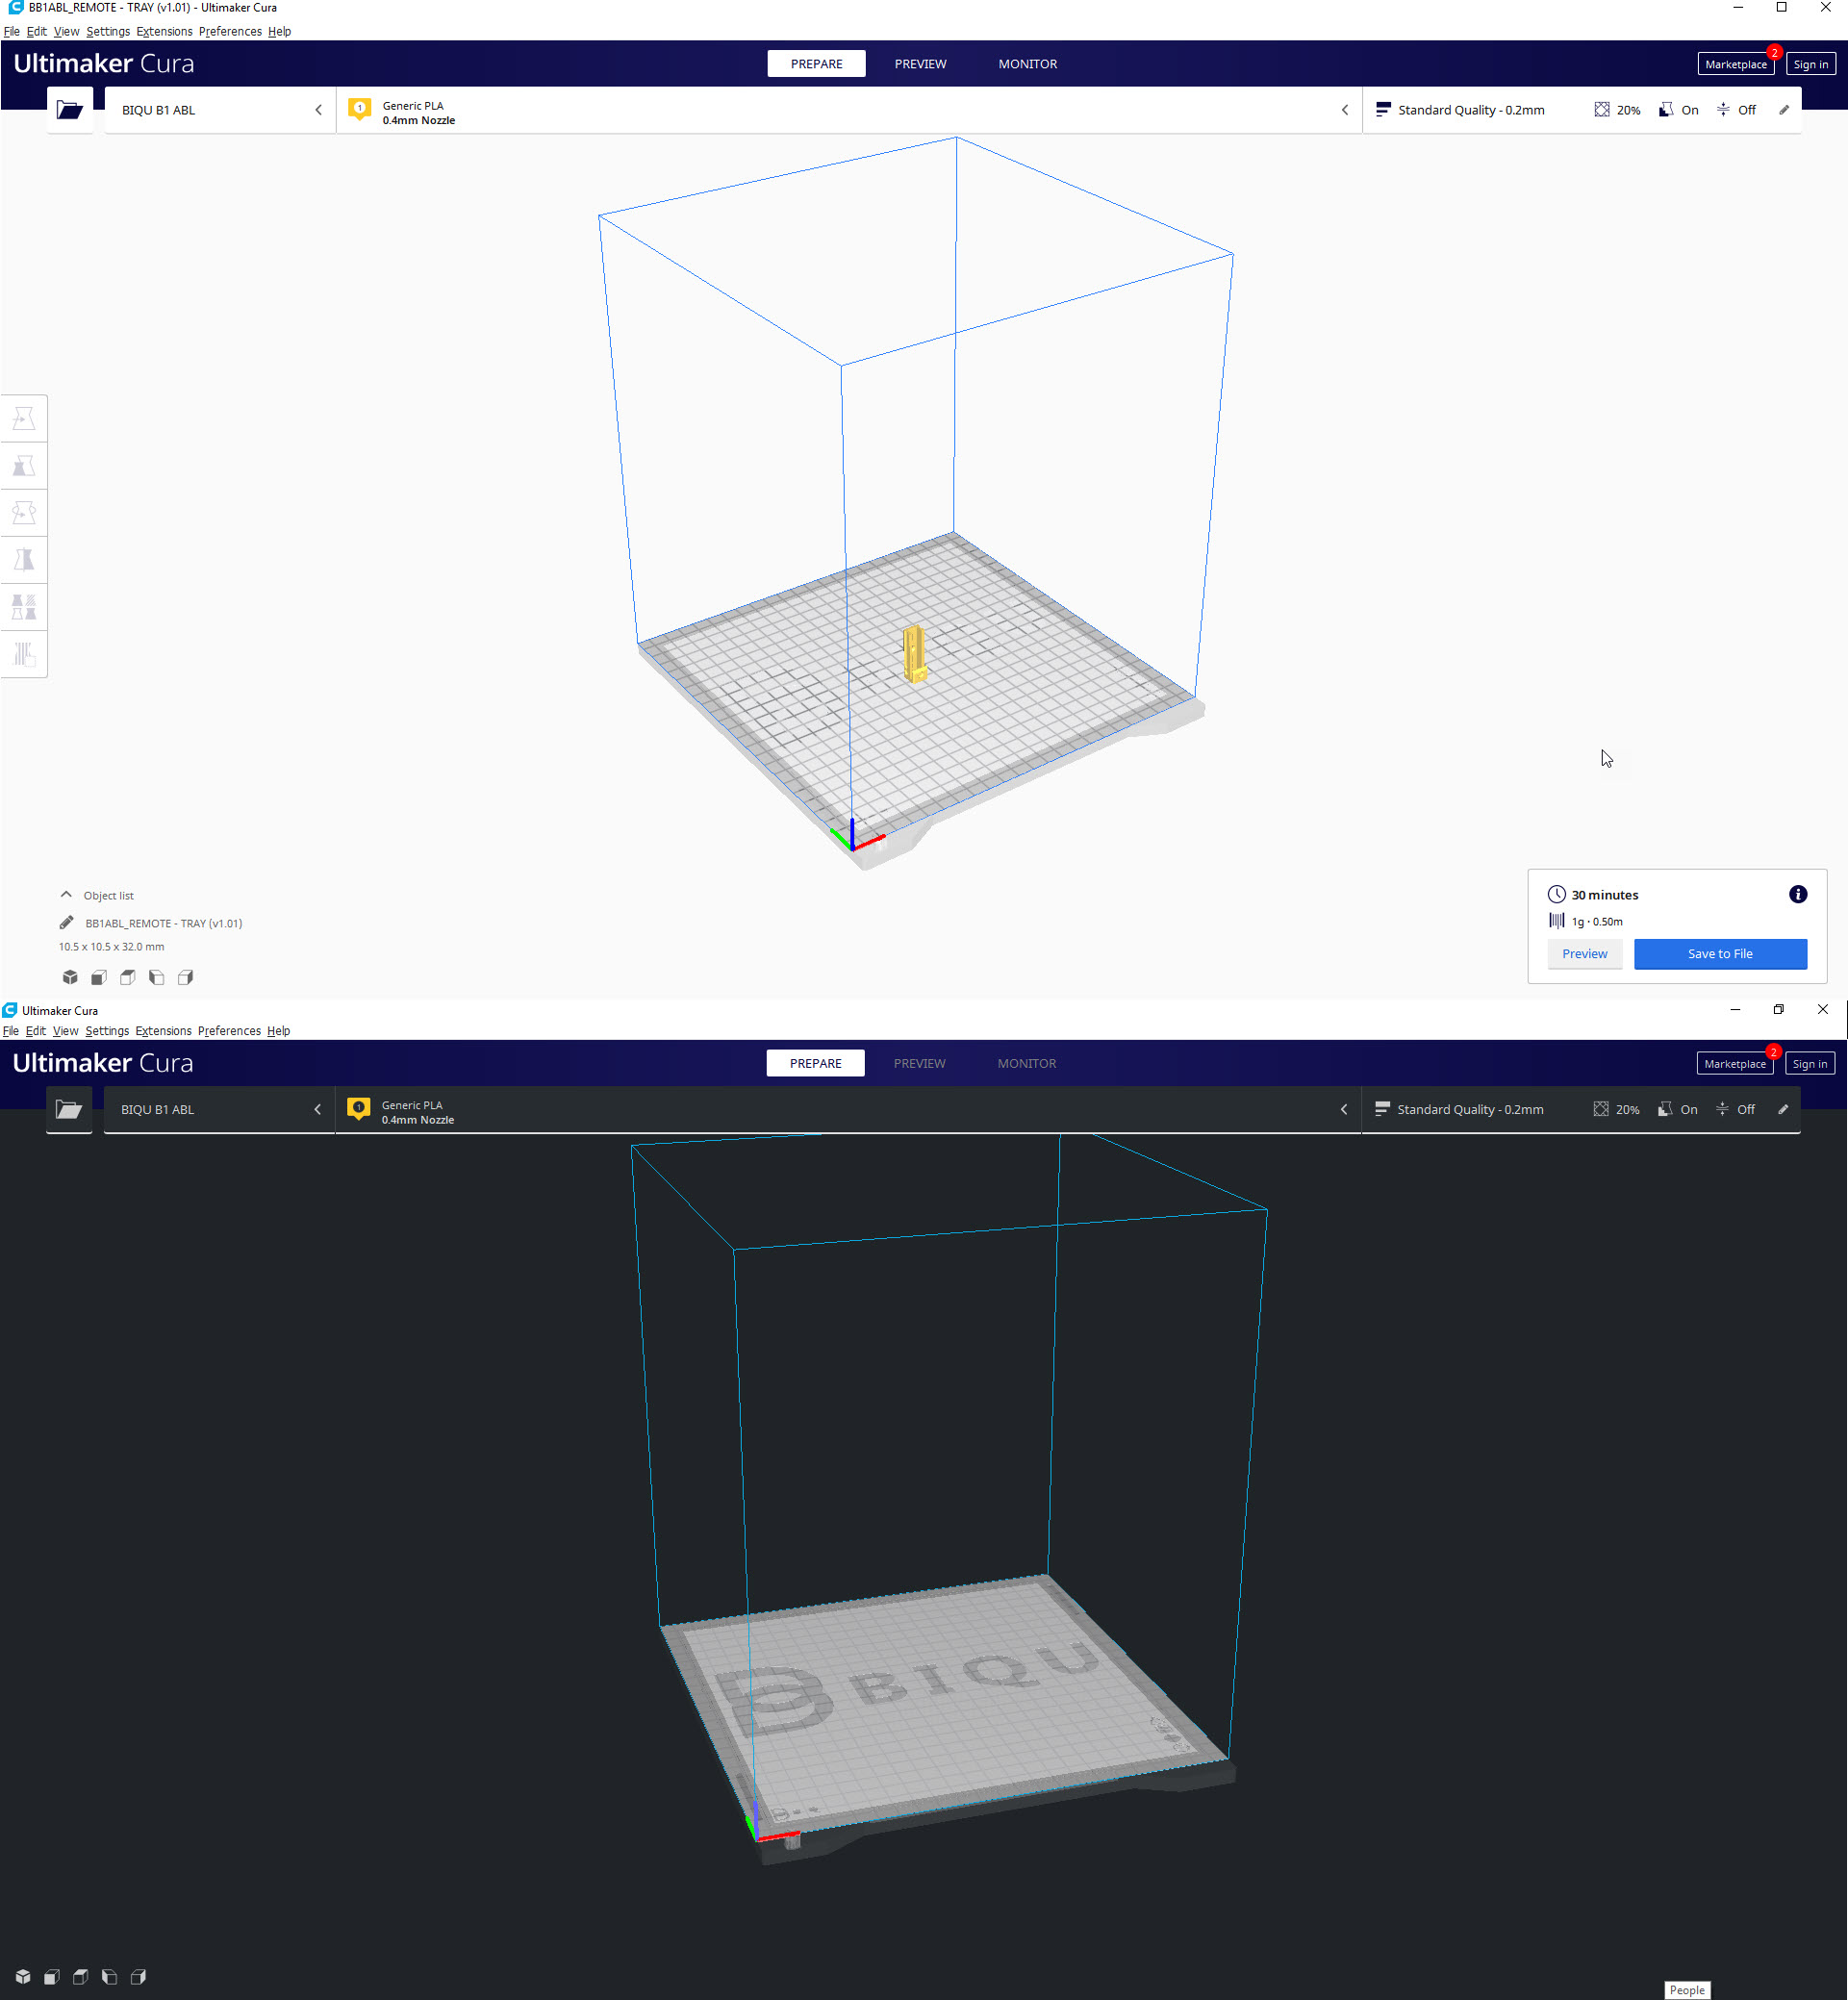Open Standard Quality print settings in top window
This screenshot has width=1848, height=2000.
point(1582,110)
